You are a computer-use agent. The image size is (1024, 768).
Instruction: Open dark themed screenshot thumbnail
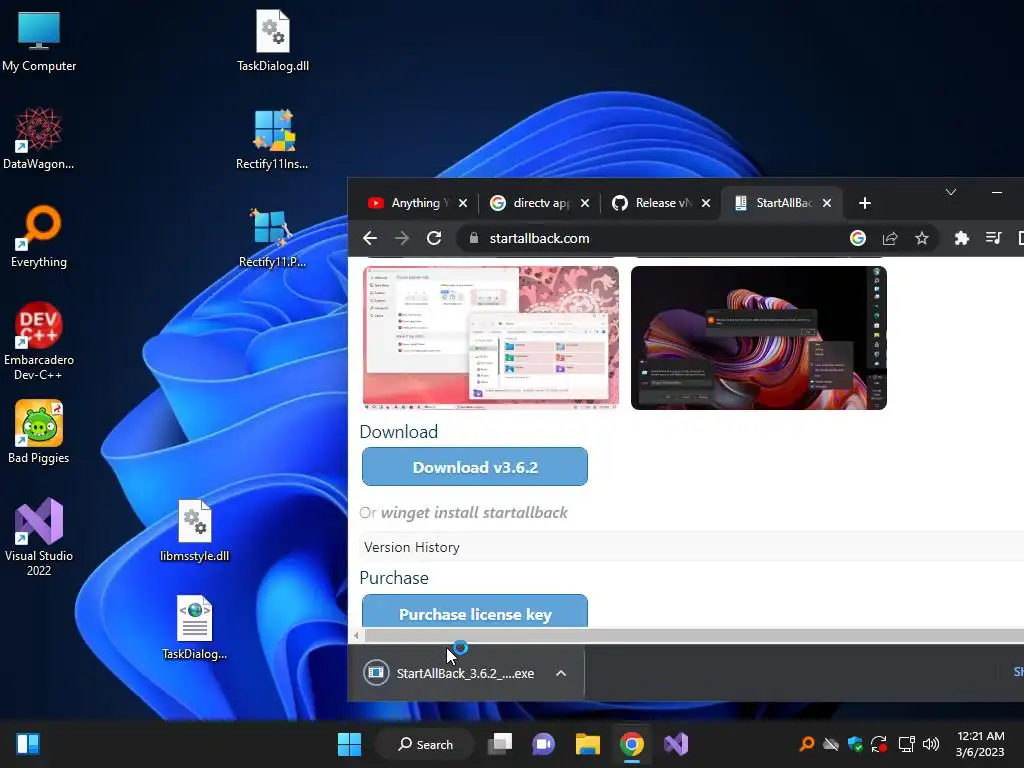(x=759, y=338)
